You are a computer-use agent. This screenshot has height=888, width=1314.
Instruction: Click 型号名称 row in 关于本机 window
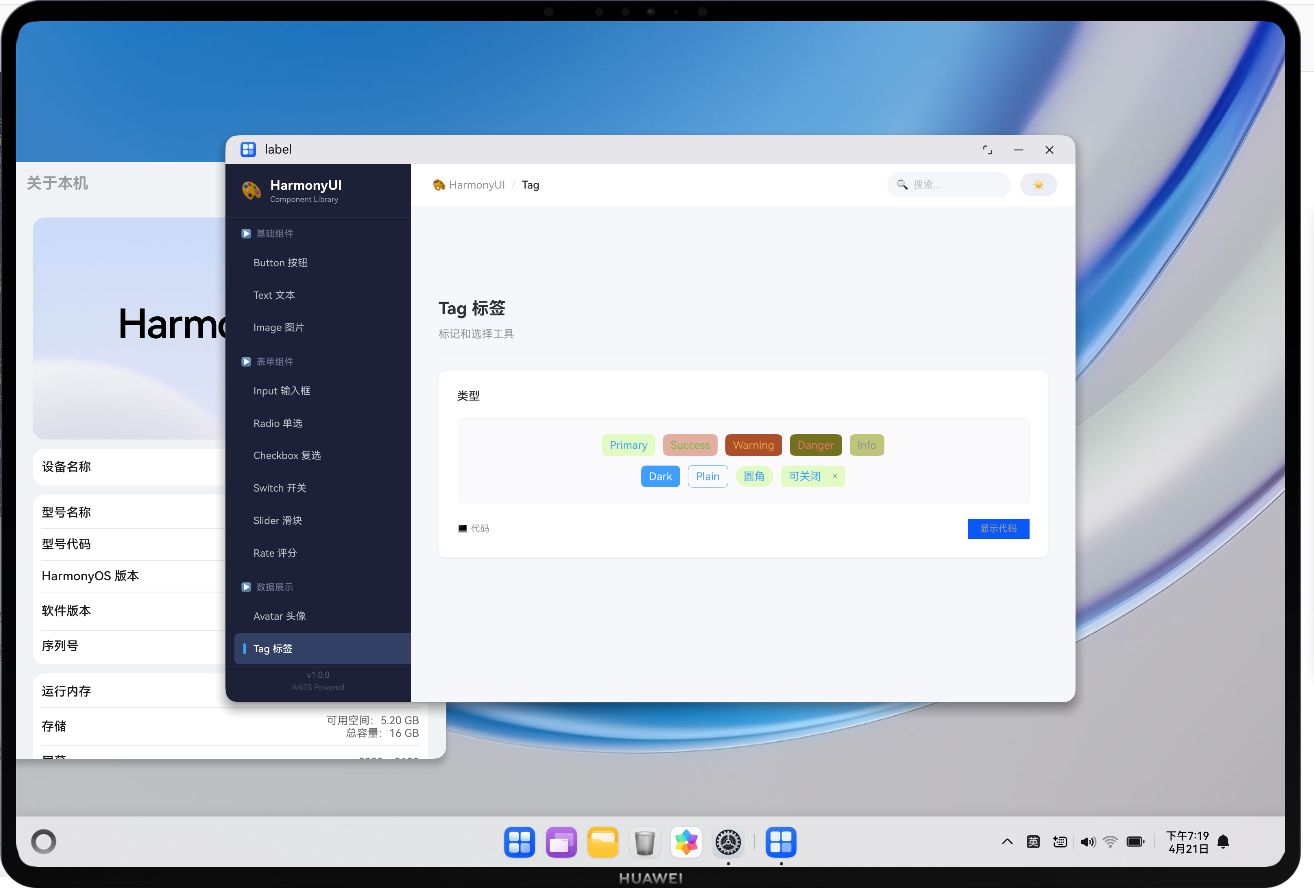tap(130, 512)
